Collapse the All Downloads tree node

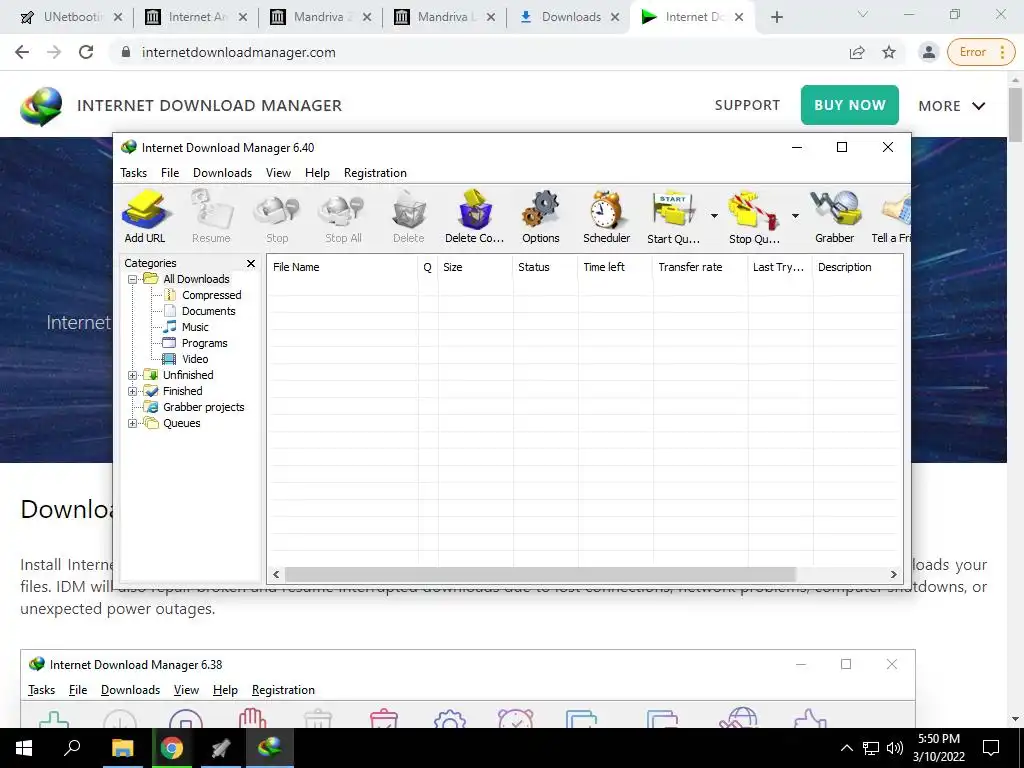coord(133,280)
